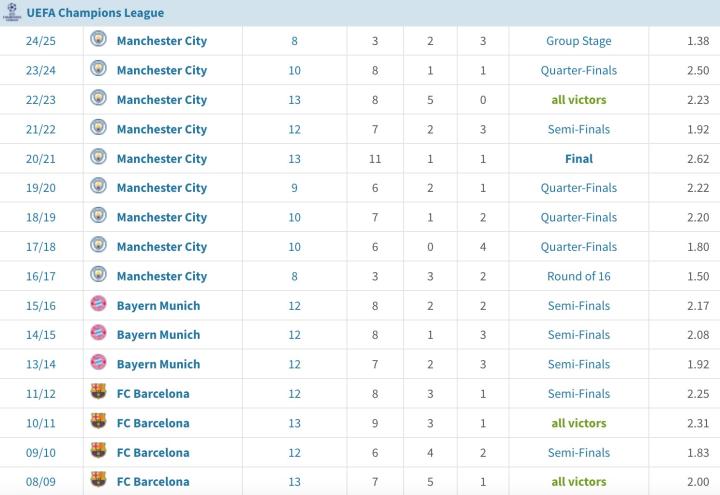Click the 13 matches link for 08/09
This screenshot has width=720, height=495.
(294, 482)
